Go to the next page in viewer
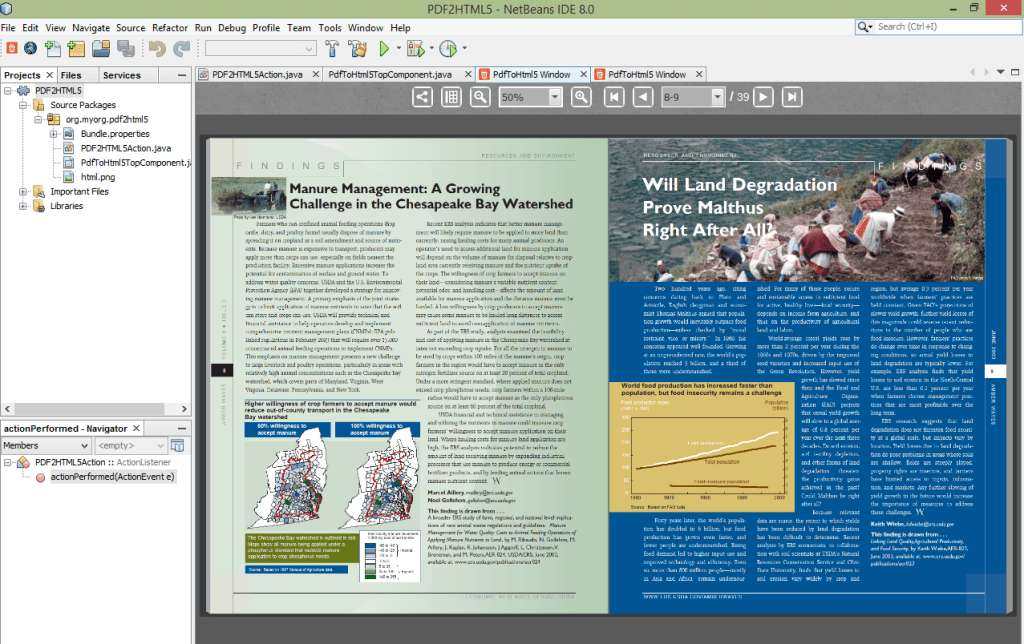The image size is (1024, 644). click(x=763, y=97)
